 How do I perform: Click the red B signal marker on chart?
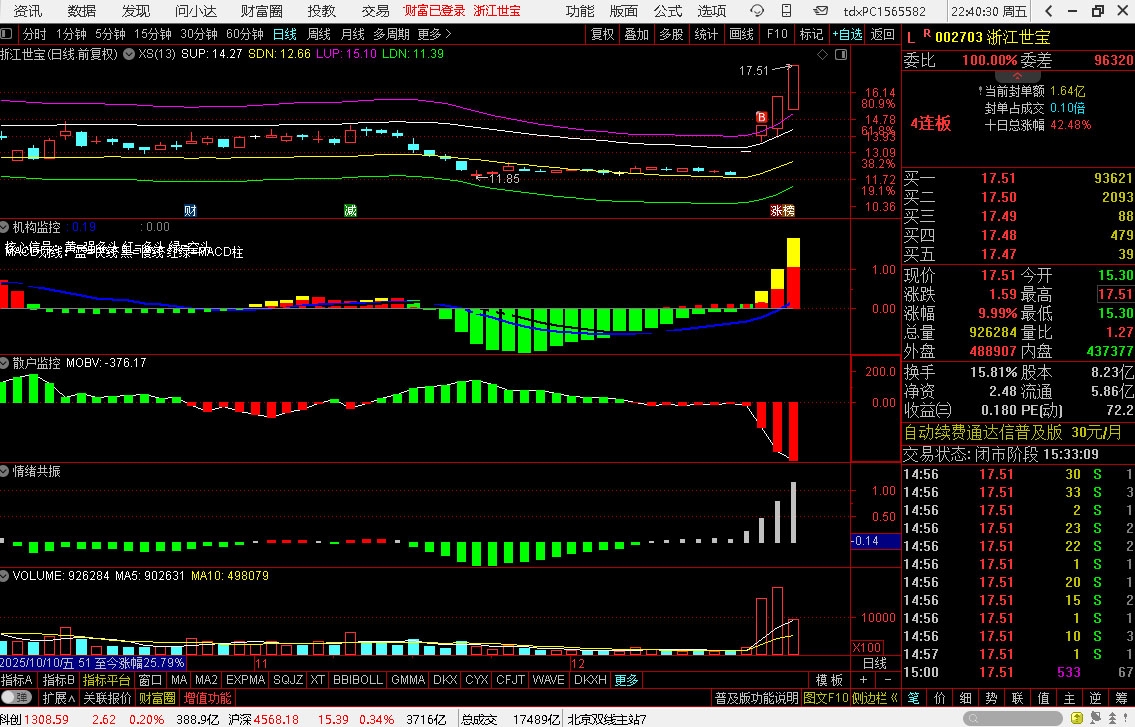point(761,117)
